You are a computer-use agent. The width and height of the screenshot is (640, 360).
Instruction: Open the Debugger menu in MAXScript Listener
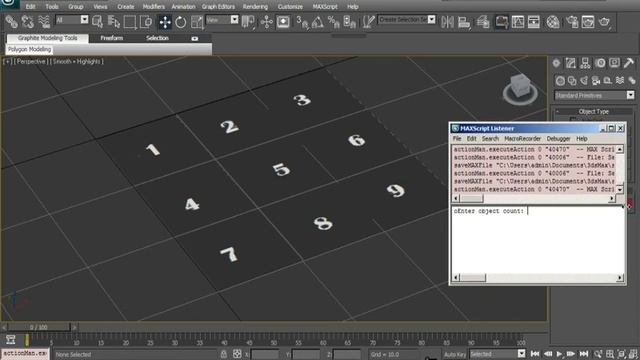click(x=558, y=139)
